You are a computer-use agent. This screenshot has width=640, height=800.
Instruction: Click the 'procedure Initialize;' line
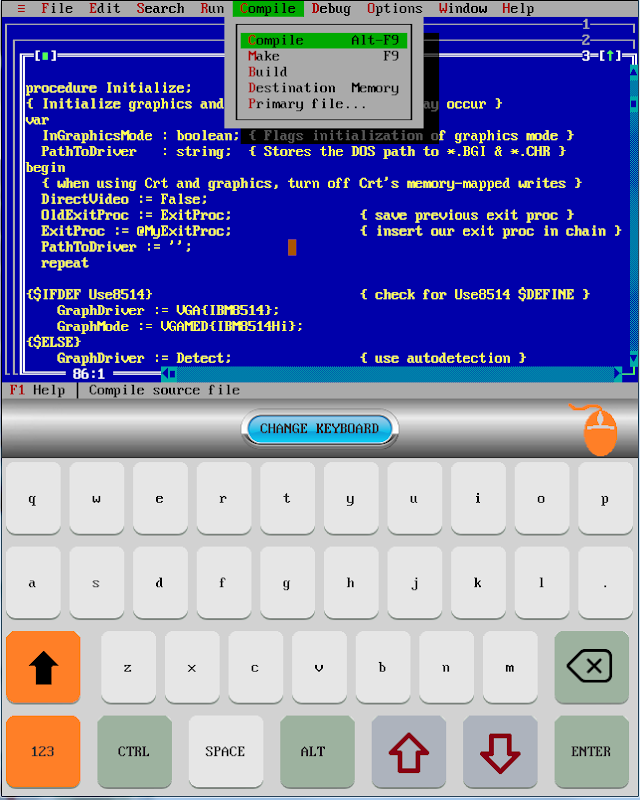pyautogui.click(x=109, y=88)
